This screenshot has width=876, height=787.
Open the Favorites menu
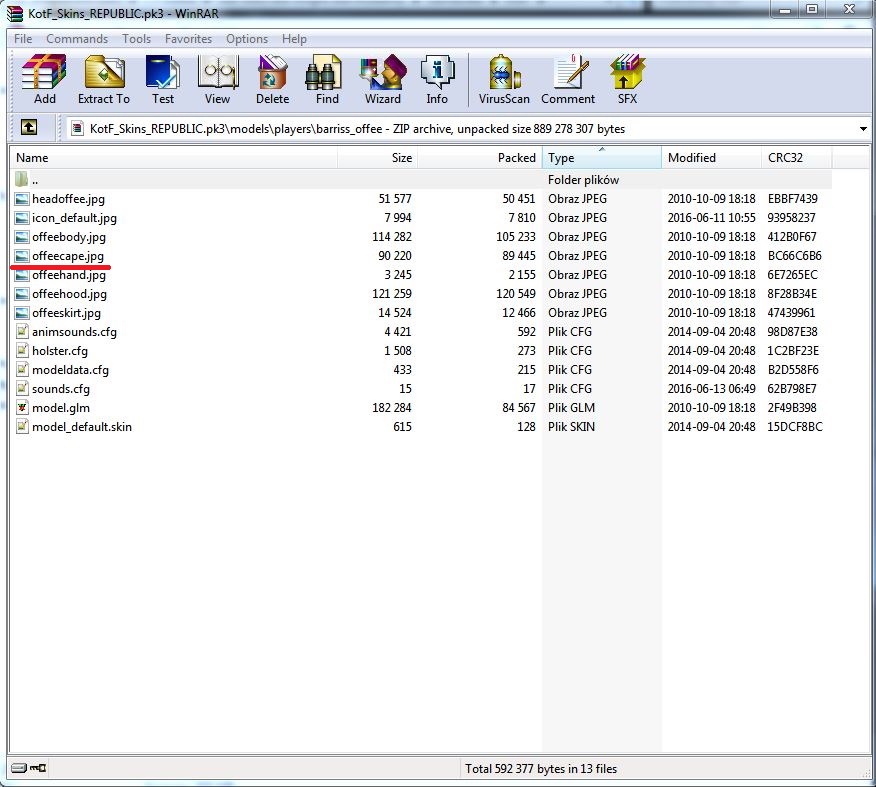tap(188, 39)
